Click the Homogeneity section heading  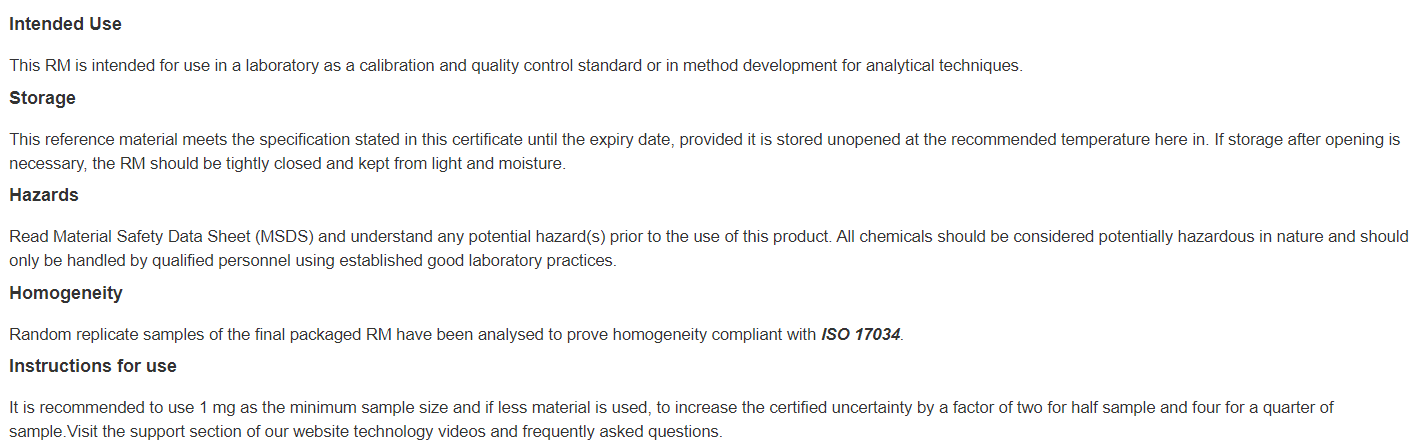(x=66, y=293)
